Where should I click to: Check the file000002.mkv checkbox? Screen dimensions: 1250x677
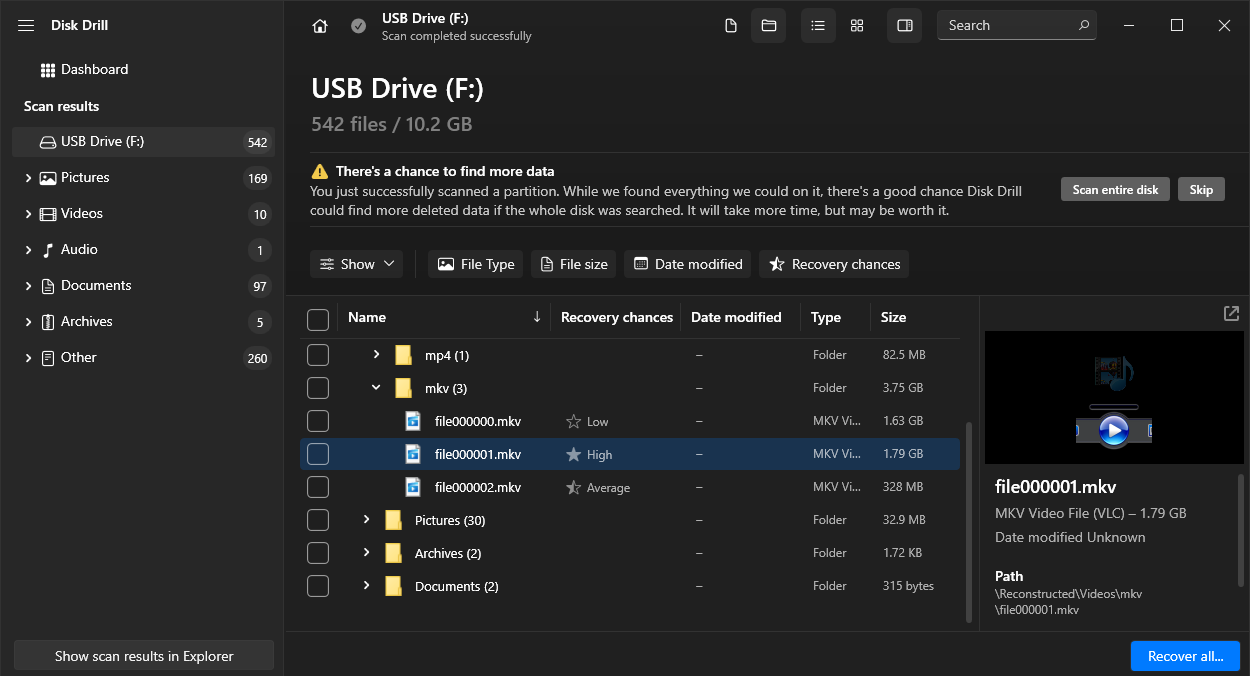coord(318,487)
